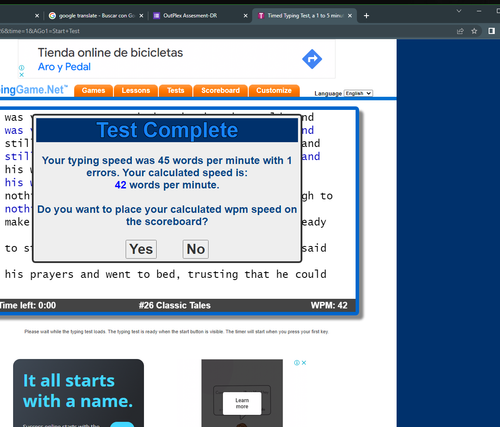Click the blue directions arrow ad icon

coord(312,59)
